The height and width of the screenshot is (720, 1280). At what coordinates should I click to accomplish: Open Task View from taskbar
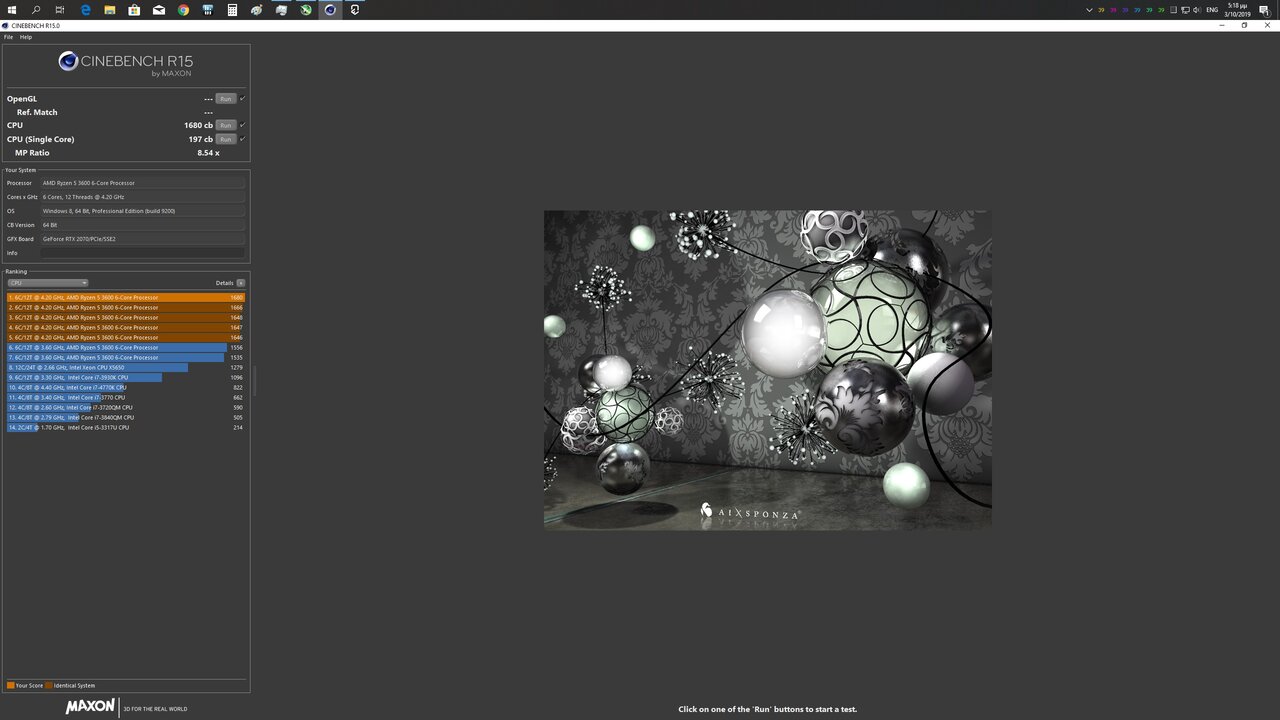pos(61,10)
